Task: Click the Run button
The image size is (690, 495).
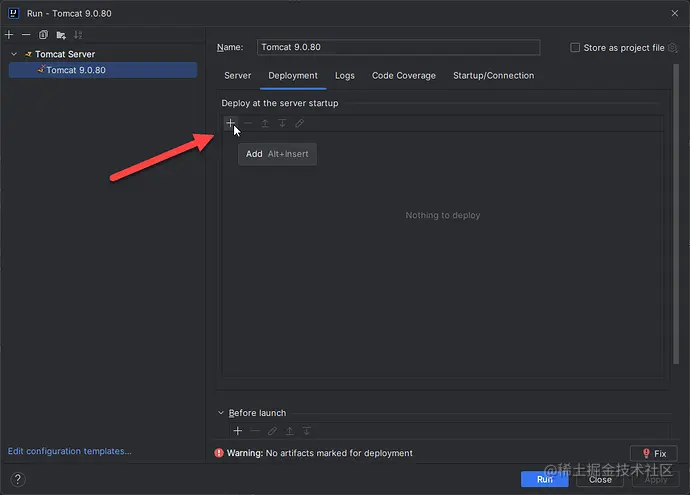Action: point(544,479)
